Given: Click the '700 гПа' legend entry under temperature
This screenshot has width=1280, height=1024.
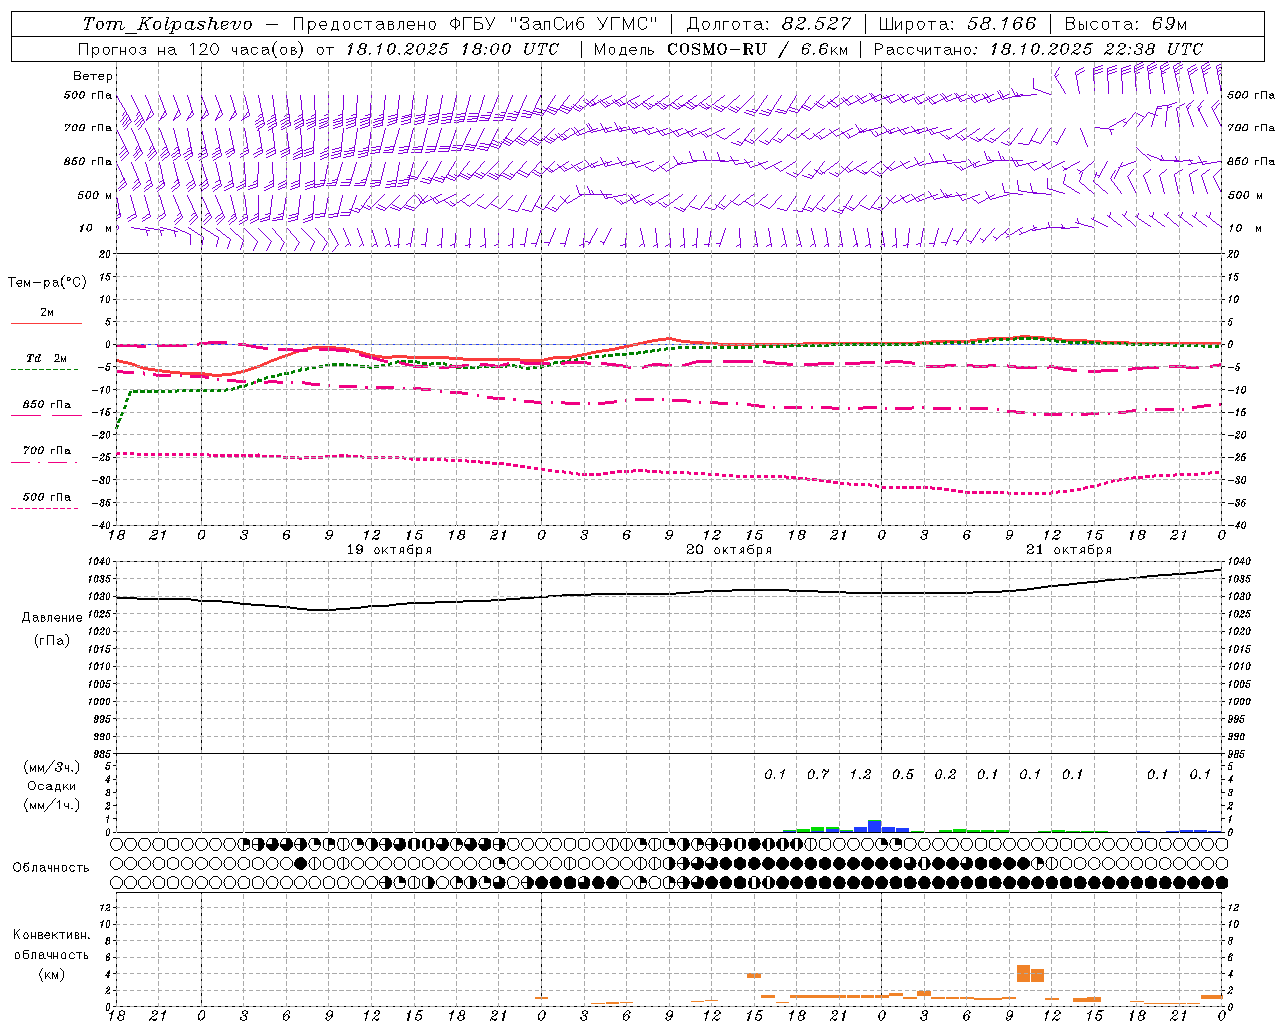Looking at the screenshot, I should [47, 451].
